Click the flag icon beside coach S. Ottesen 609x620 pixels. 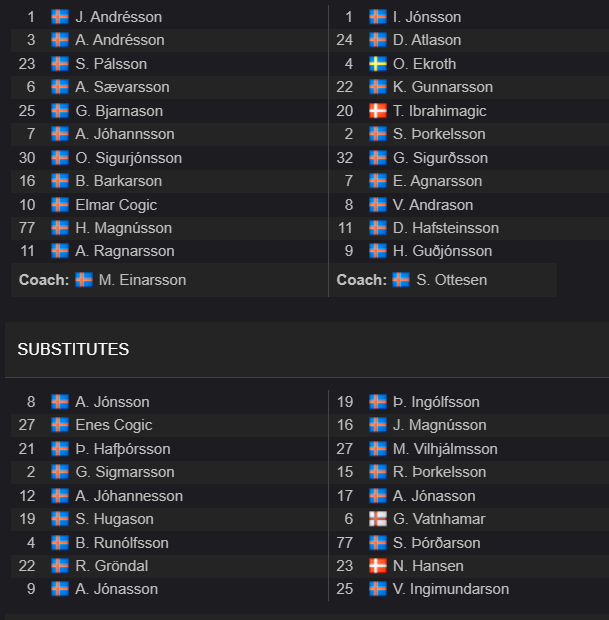point(401,280)
